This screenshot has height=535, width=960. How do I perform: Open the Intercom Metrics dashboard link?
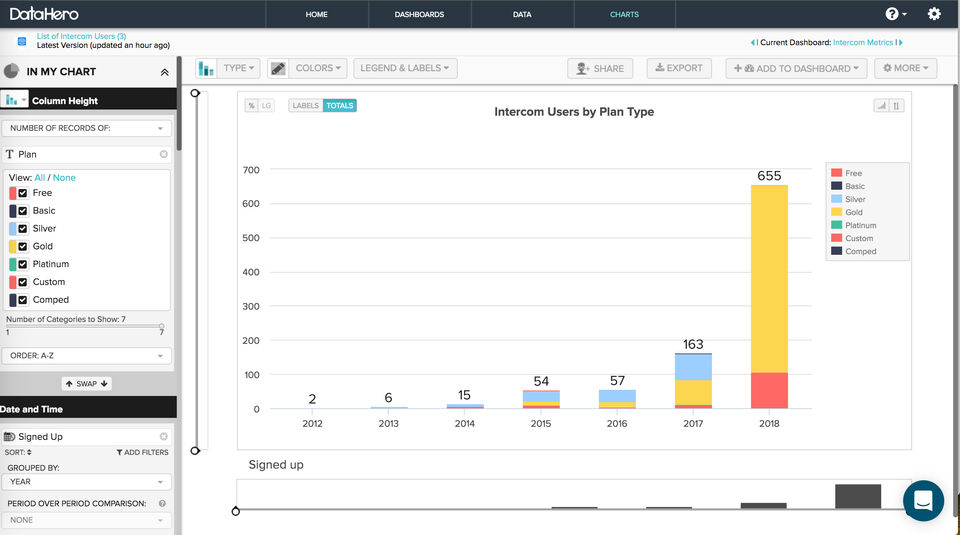tap(863, 43)
